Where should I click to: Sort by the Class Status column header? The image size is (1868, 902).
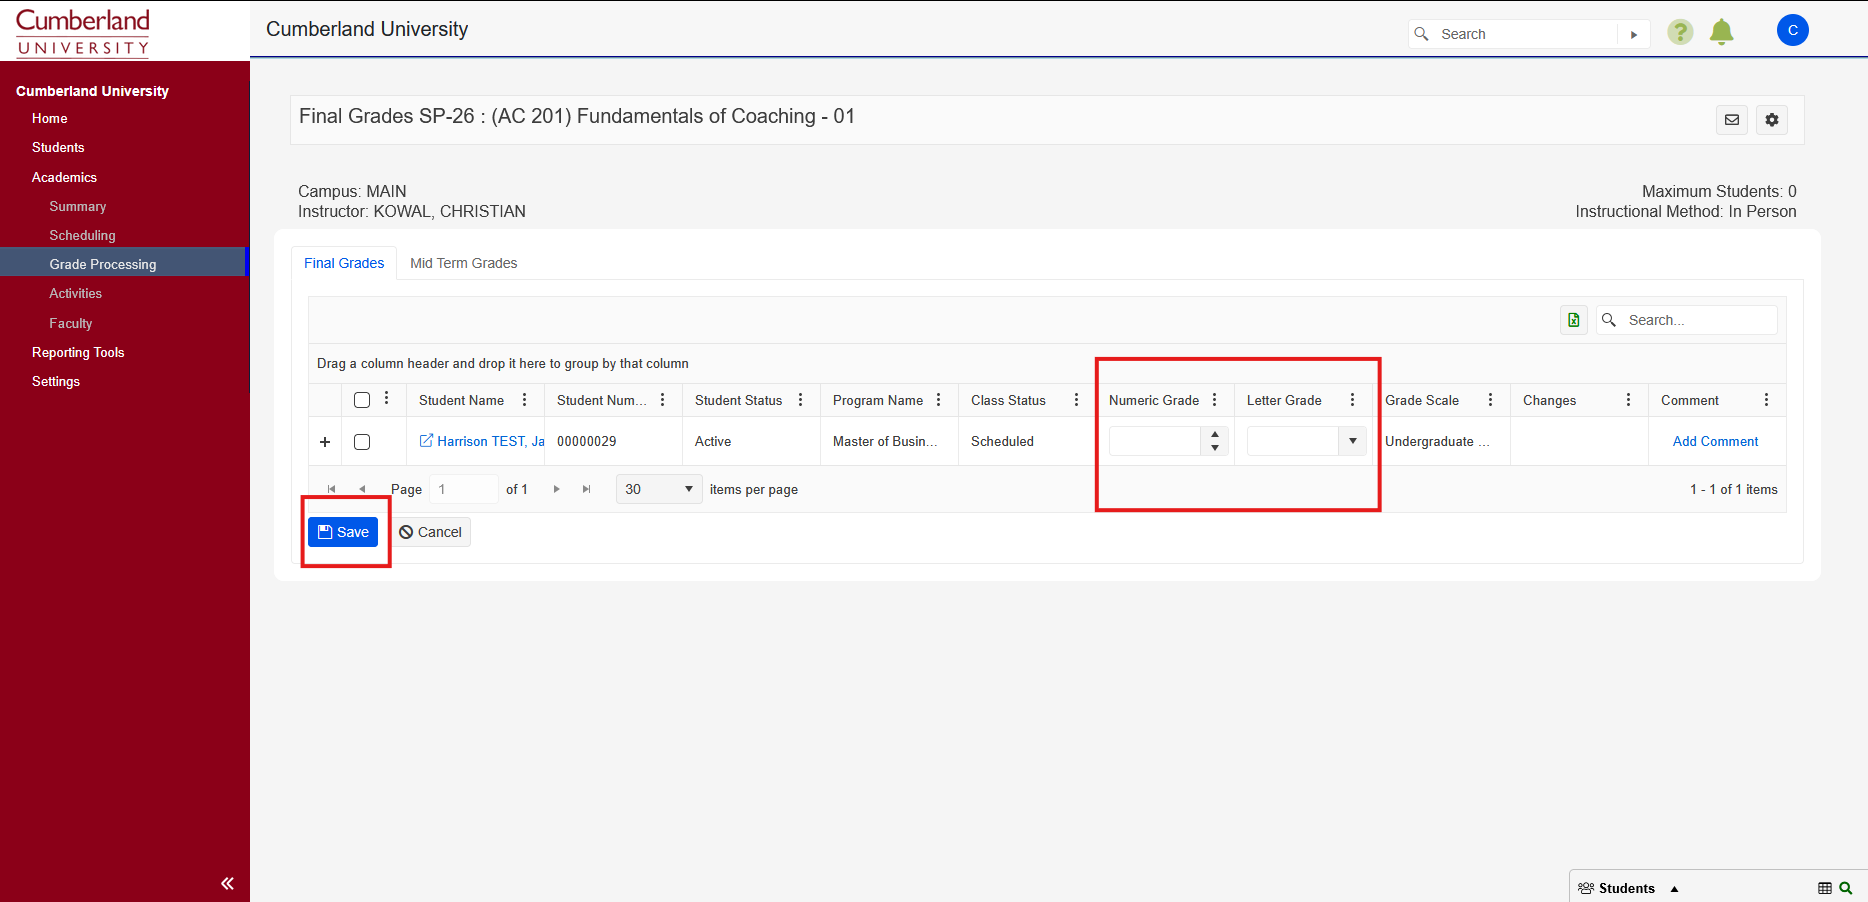[x=1008, y=400]
